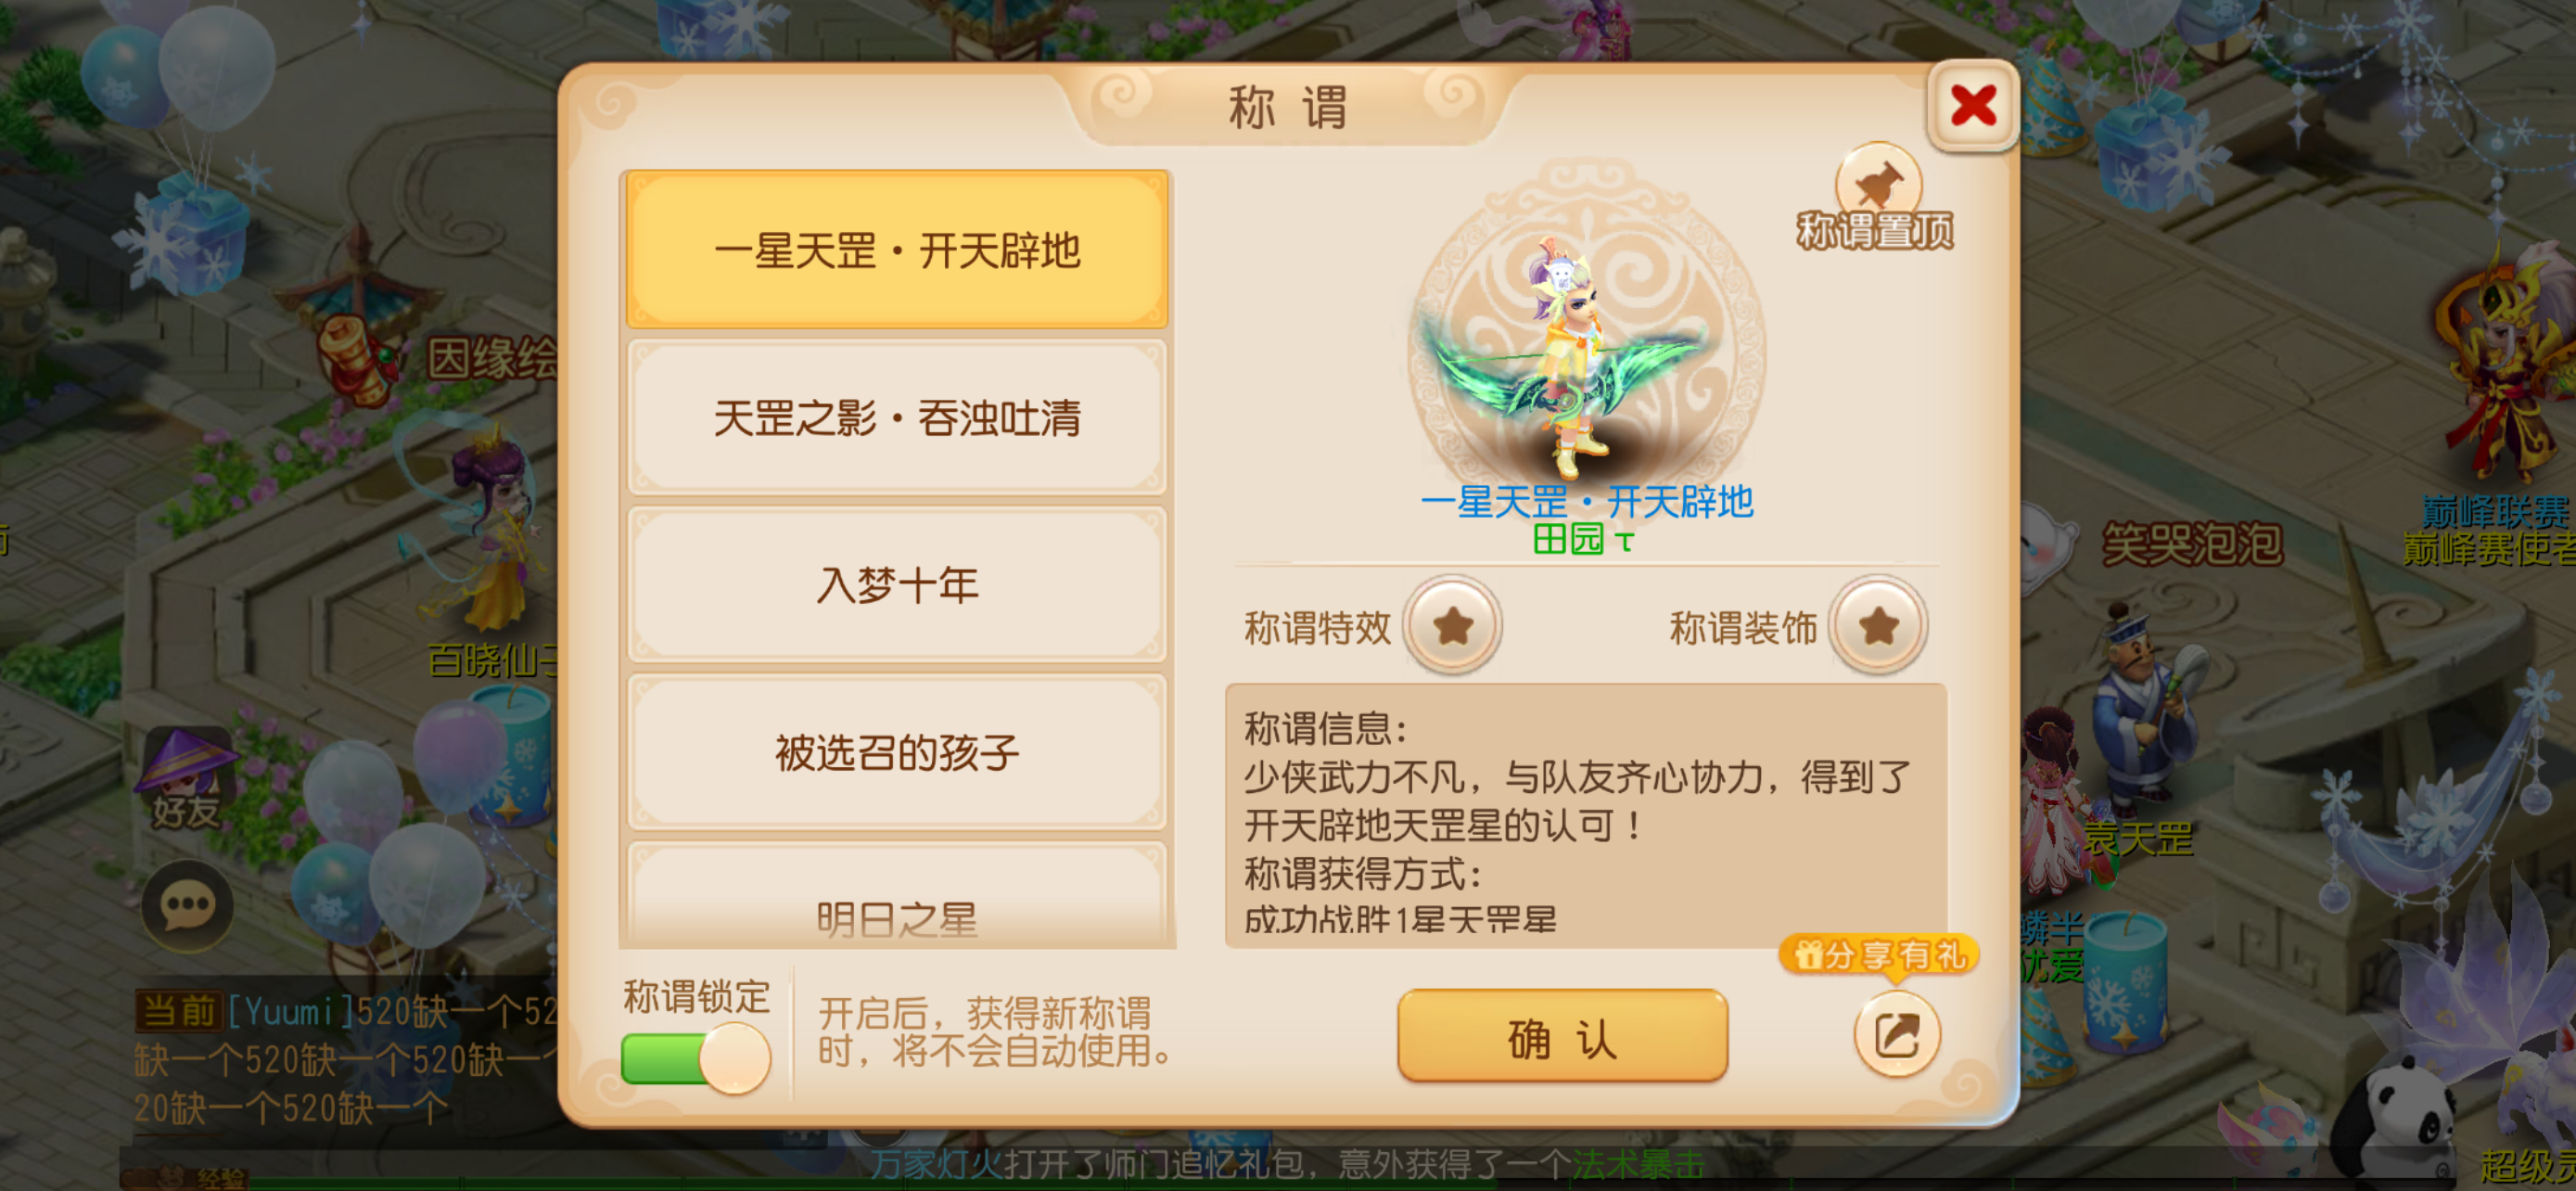2576x1191 pixels.
Task: Click the 确认 confirm button
Action: 1562,1037
